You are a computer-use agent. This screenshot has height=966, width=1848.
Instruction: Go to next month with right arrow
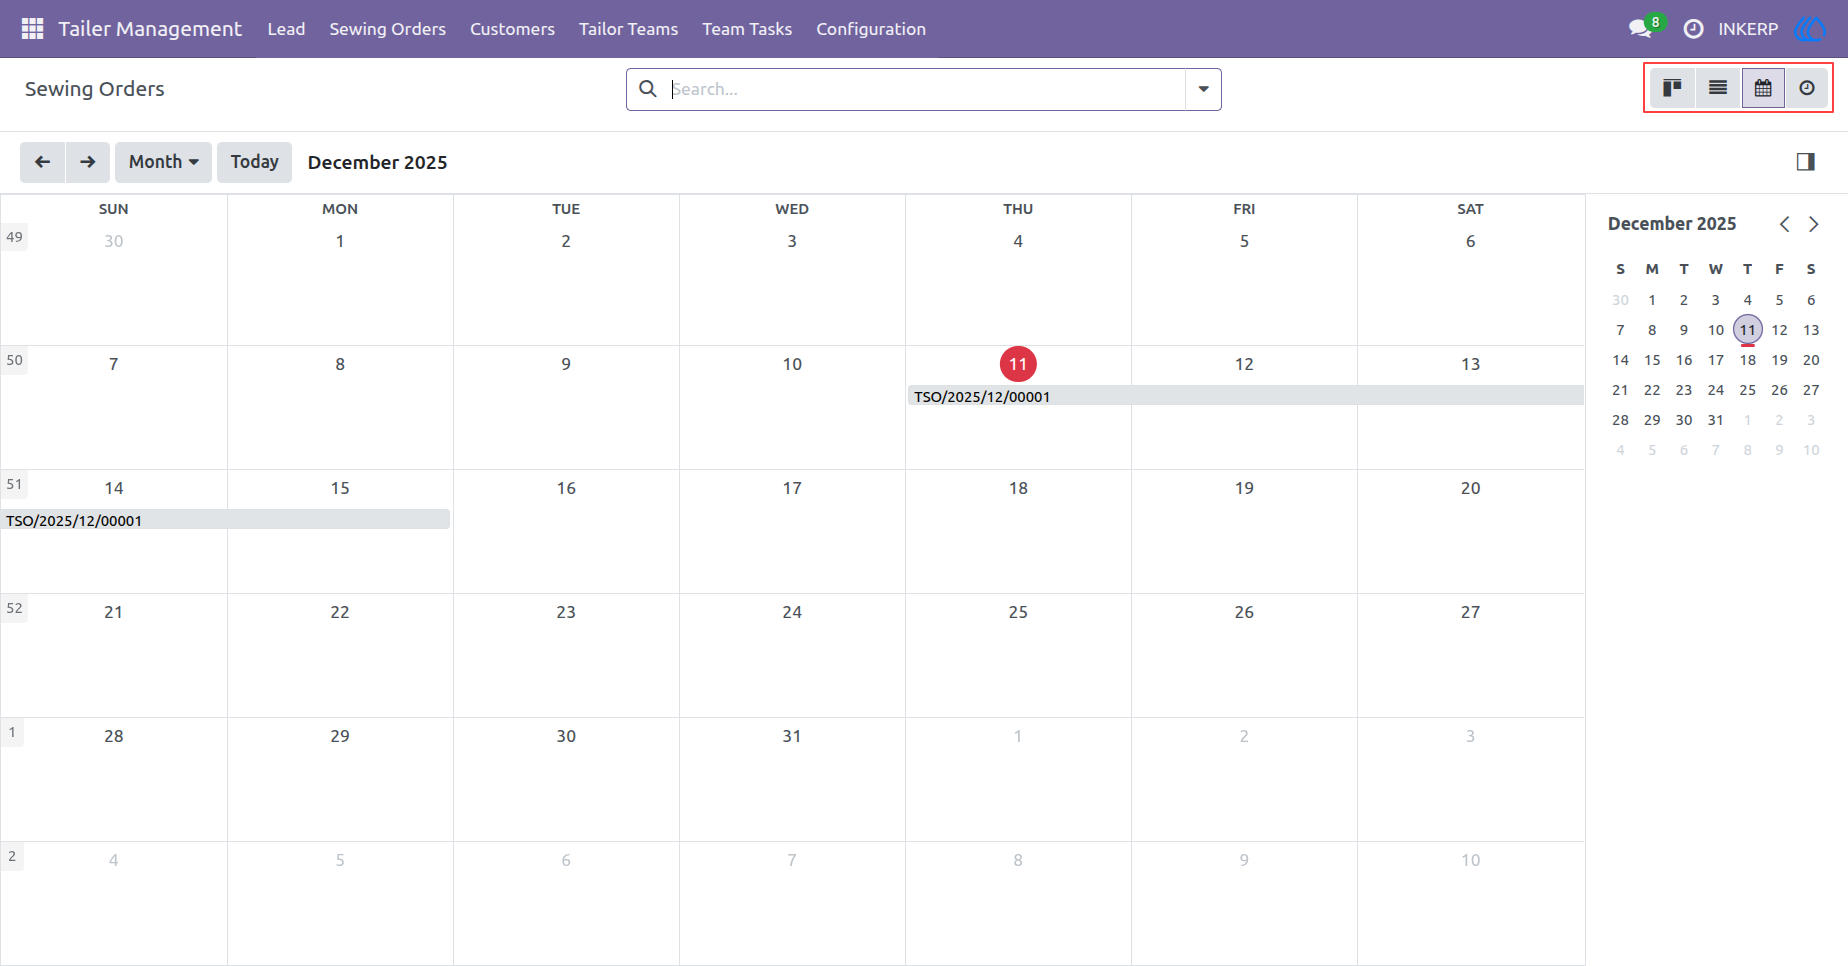click(x=88, y=162)
